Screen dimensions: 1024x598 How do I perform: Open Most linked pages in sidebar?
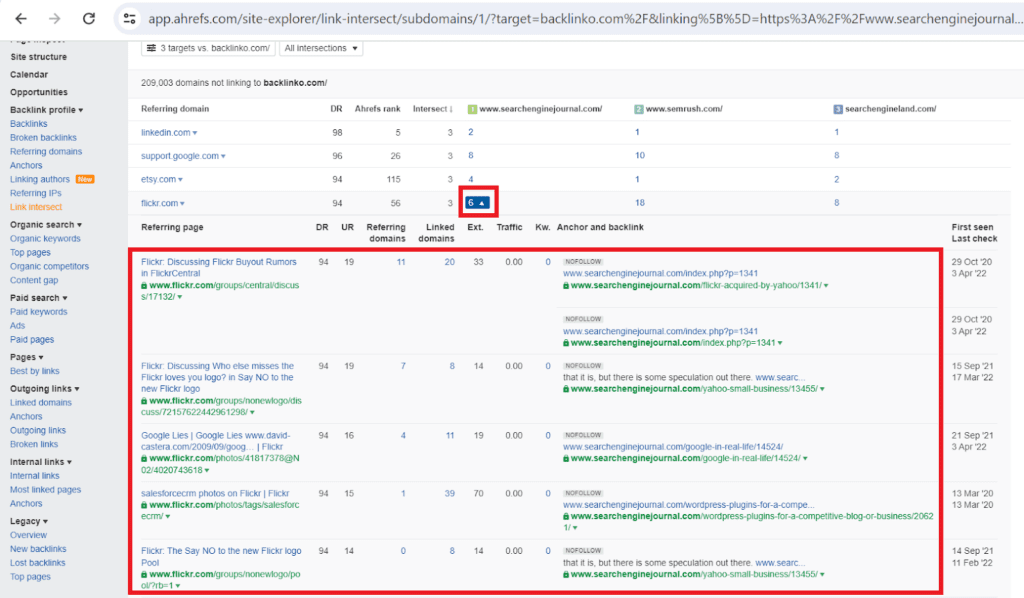tap(46, 490)
